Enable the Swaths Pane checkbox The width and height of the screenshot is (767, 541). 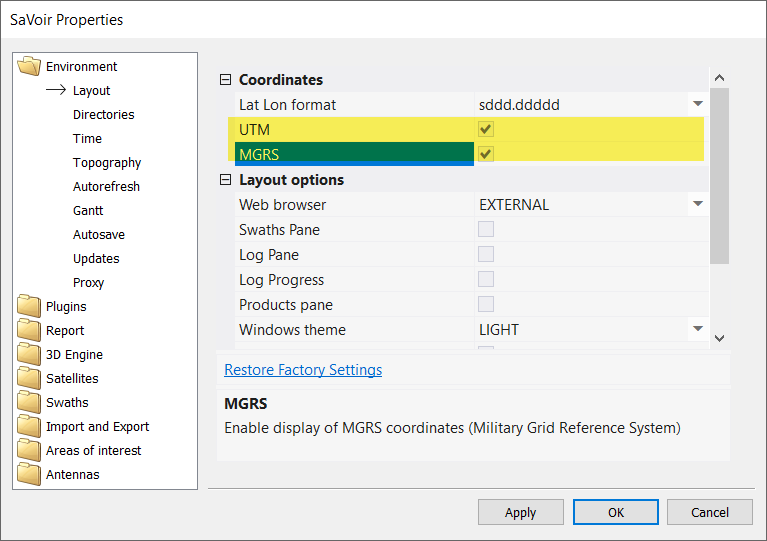point(486,229)
